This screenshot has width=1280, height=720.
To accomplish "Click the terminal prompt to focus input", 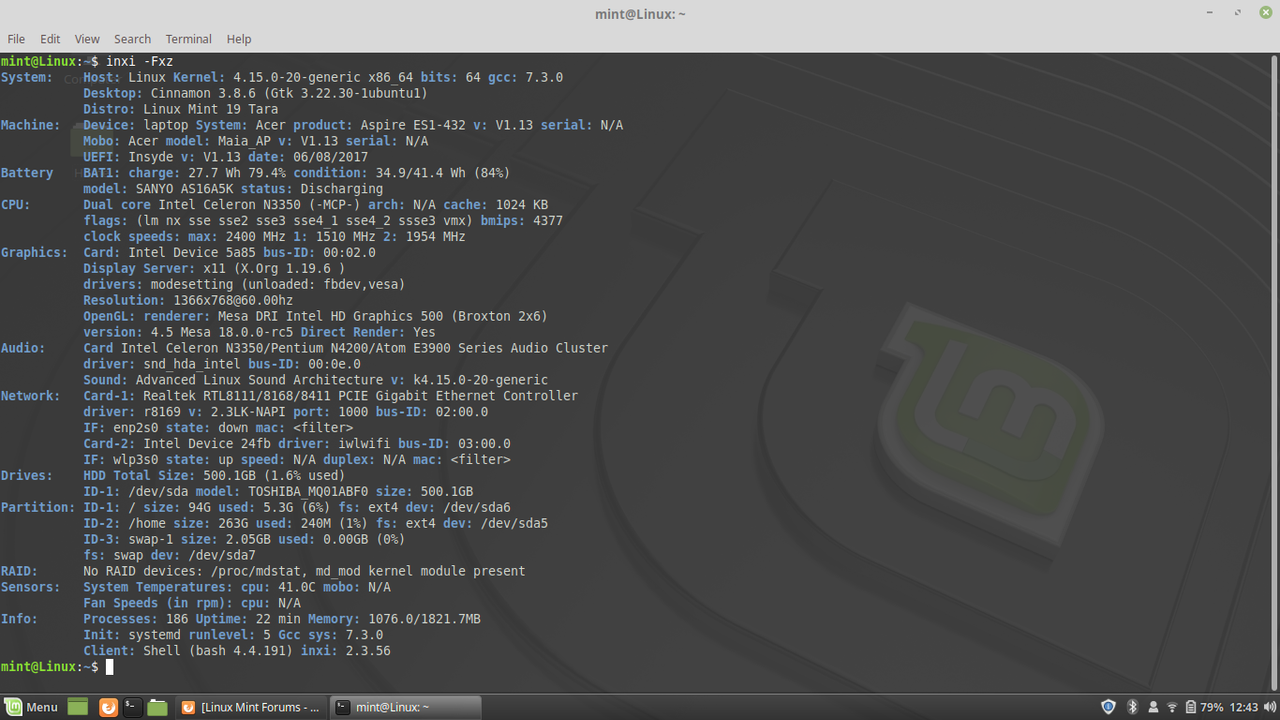I will tap(110, 667).
